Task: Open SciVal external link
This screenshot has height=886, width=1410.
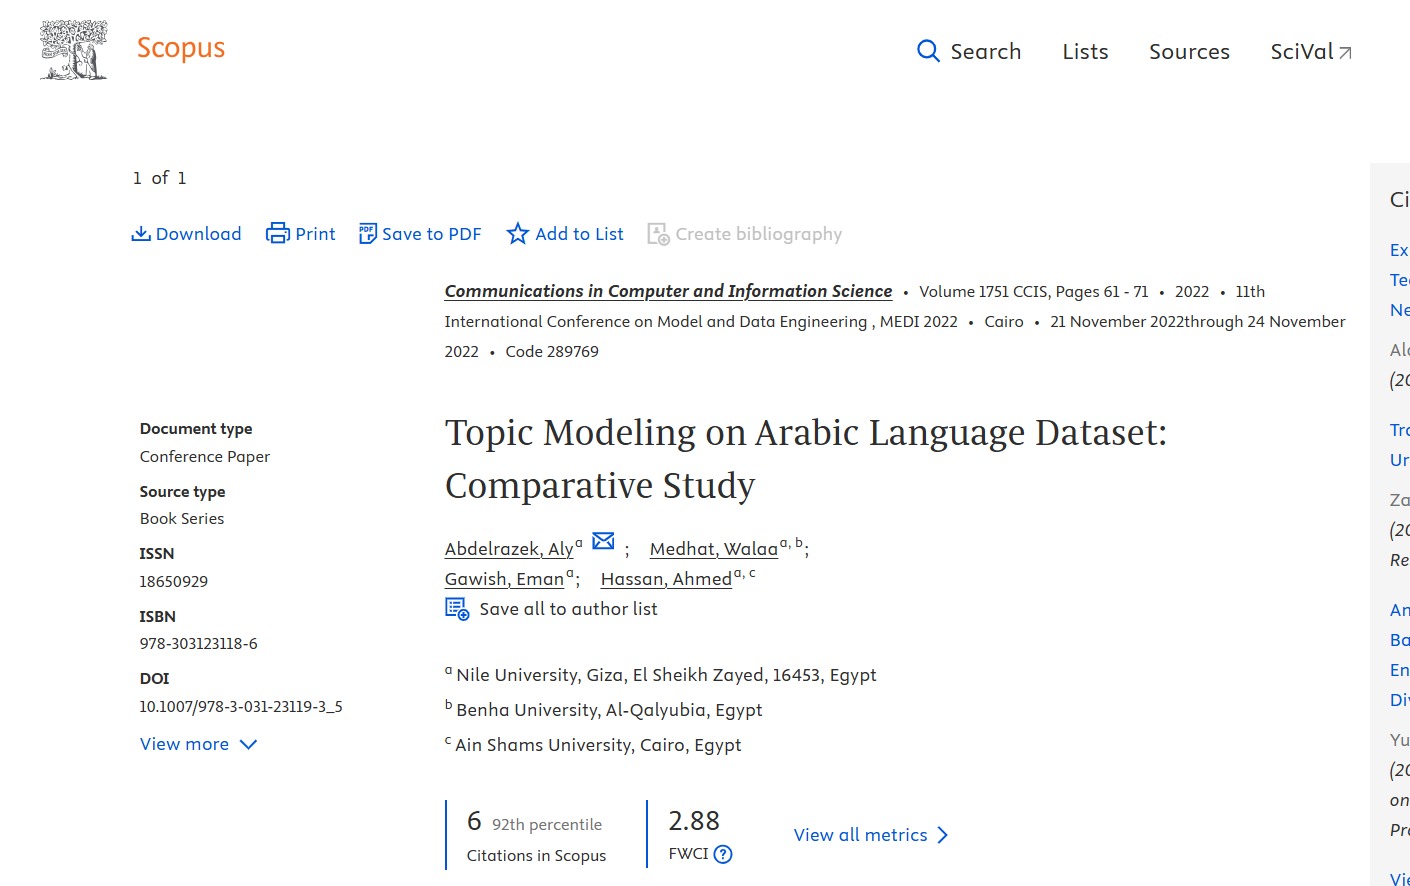Action: pyautogui.click(x=1310, y=52)
